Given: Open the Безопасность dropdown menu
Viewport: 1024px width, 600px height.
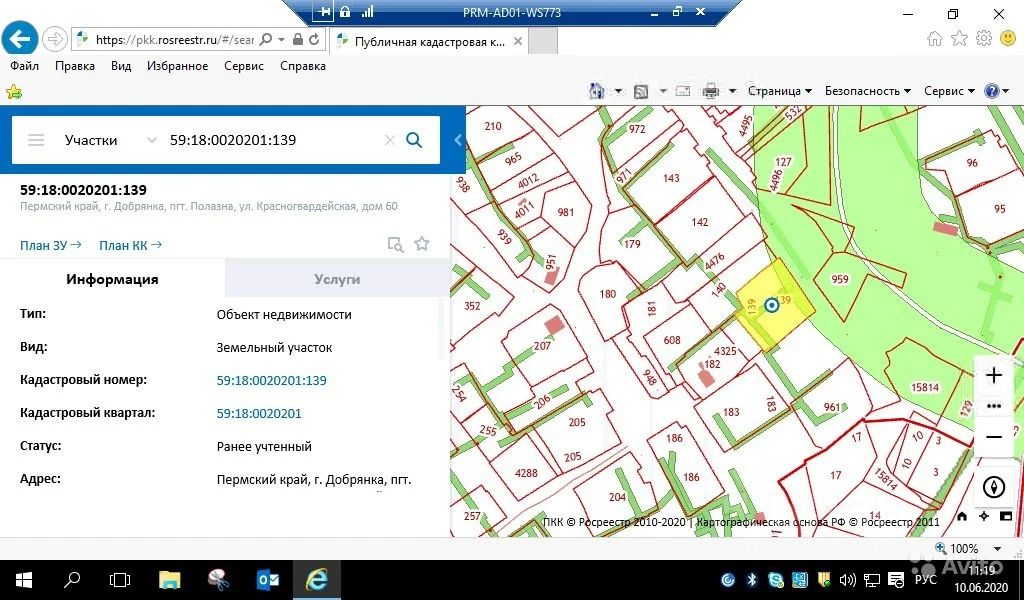Looking at the screenshot, I should click(x=867, y=91).
